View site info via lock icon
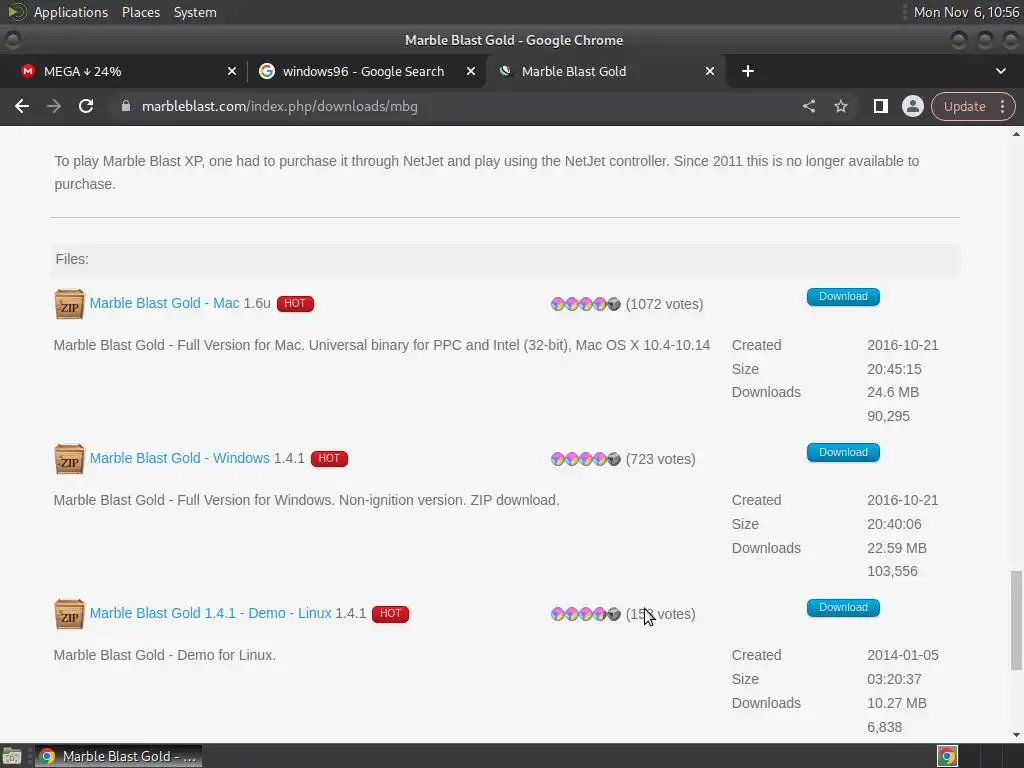The image size is (1024, 768). point(126,106)
